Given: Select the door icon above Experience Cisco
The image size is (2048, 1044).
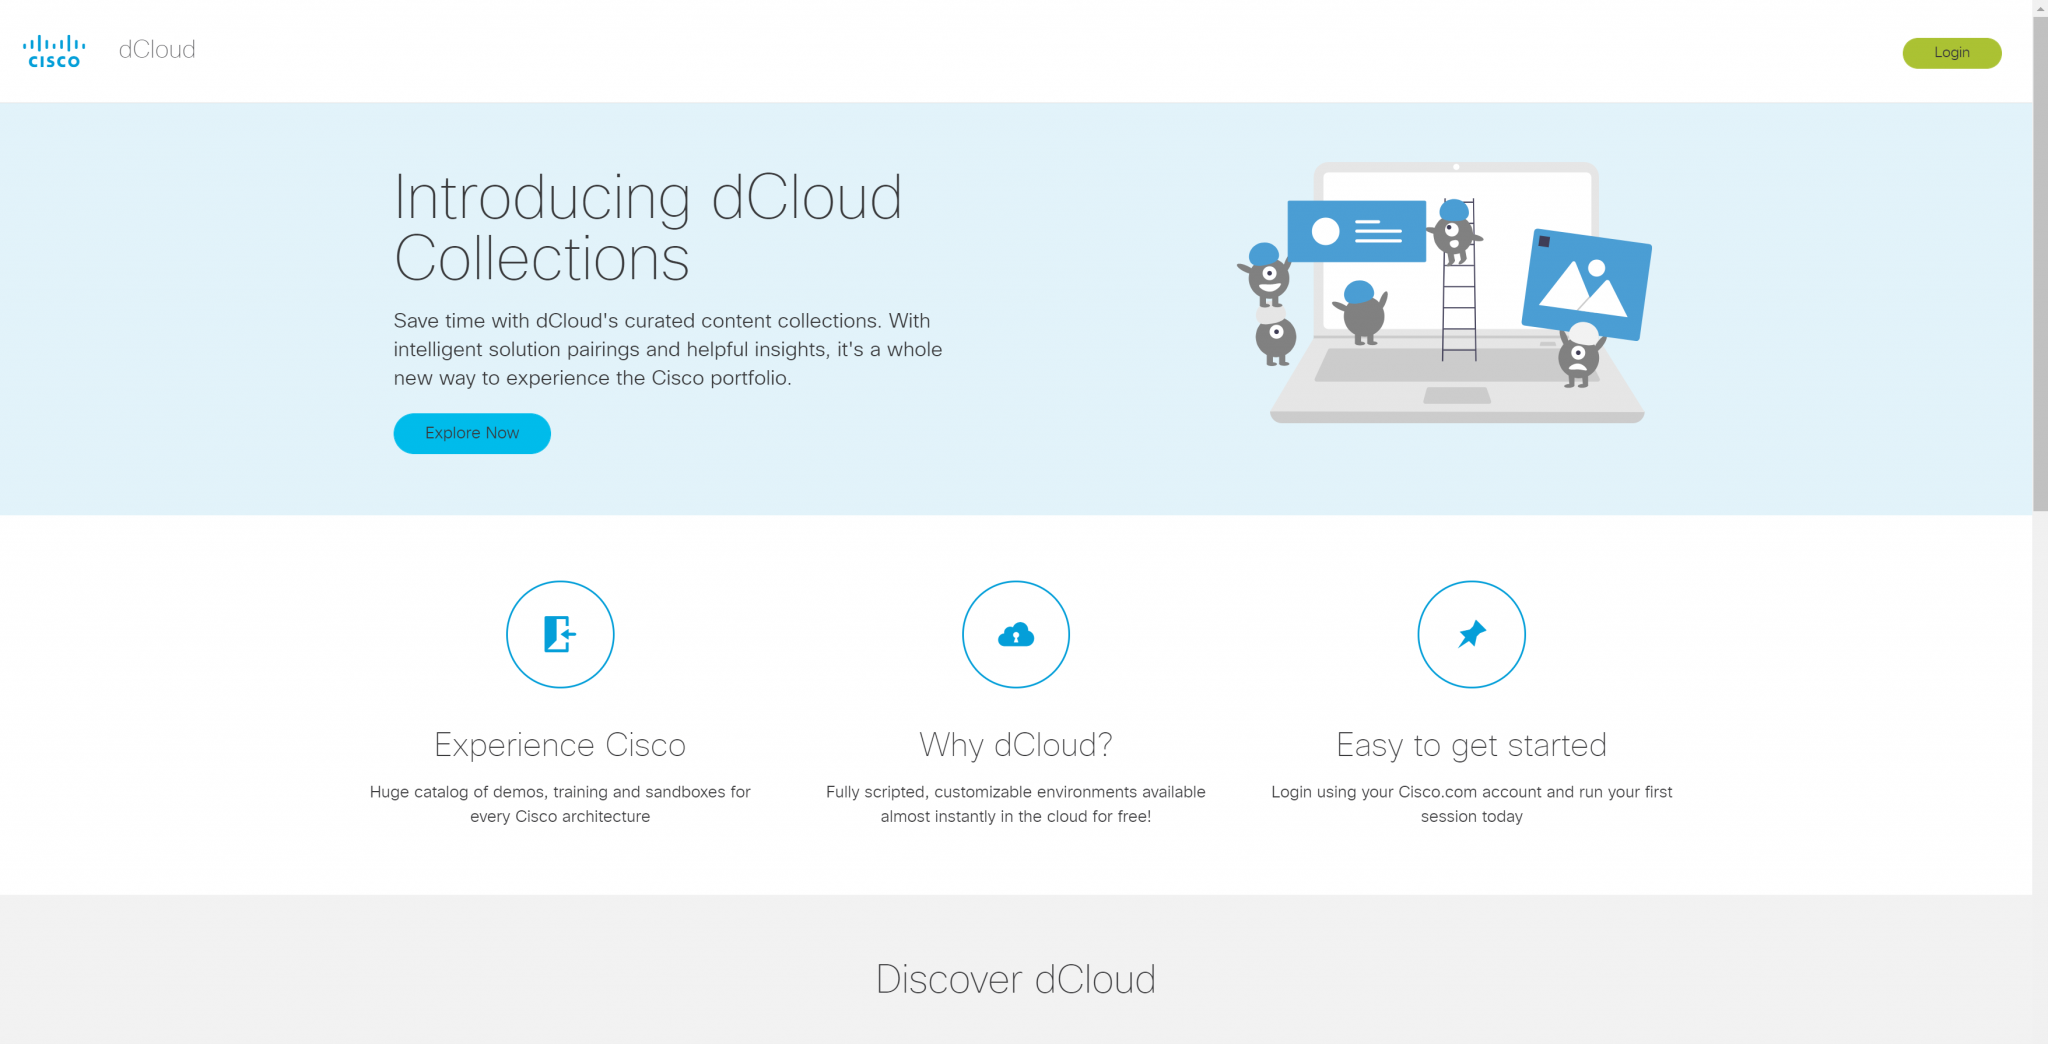Looking at the screenshot, I should pyautogui.click(x=560, y=634).
